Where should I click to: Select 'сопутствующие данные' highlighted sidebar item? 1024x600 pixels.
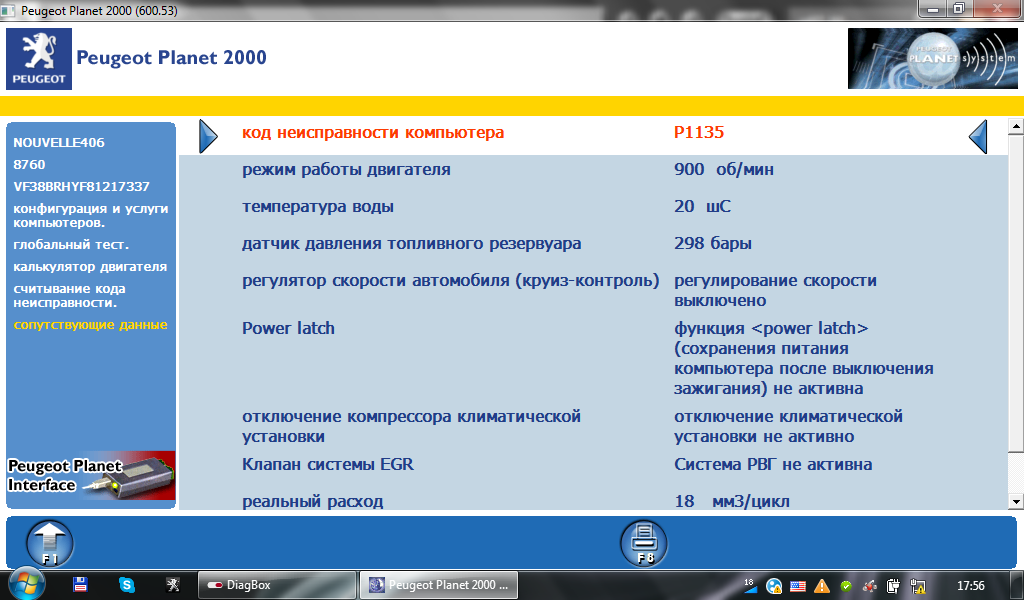[90, 325]
